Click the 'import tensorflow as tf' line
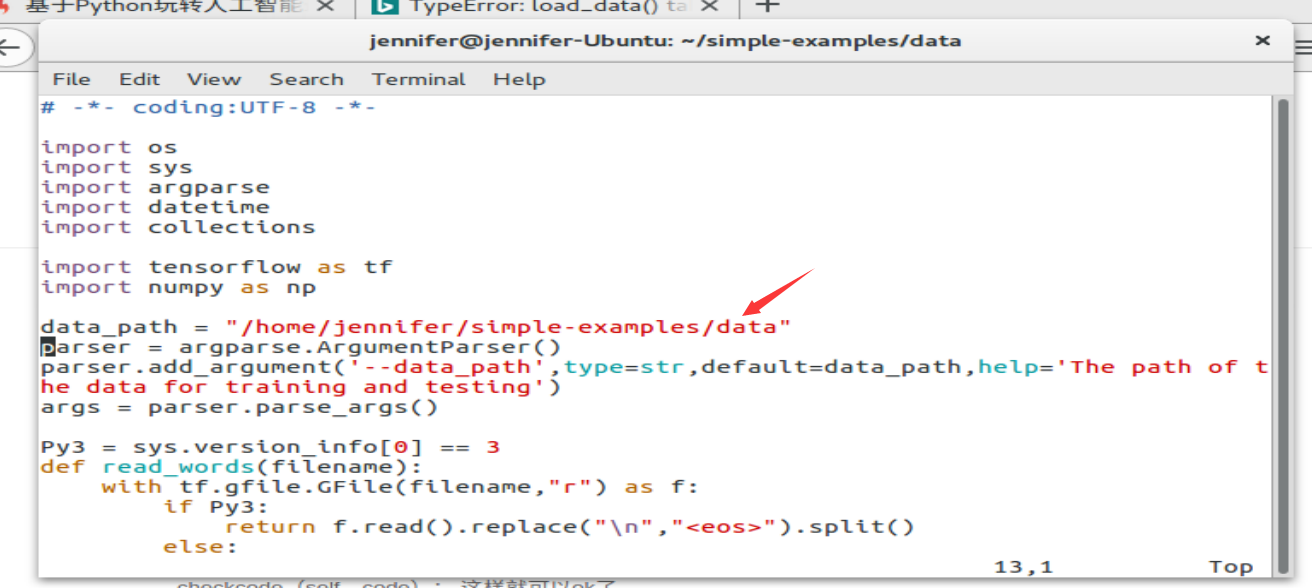This screenshot has height=588, width=1312. [217, 267]
